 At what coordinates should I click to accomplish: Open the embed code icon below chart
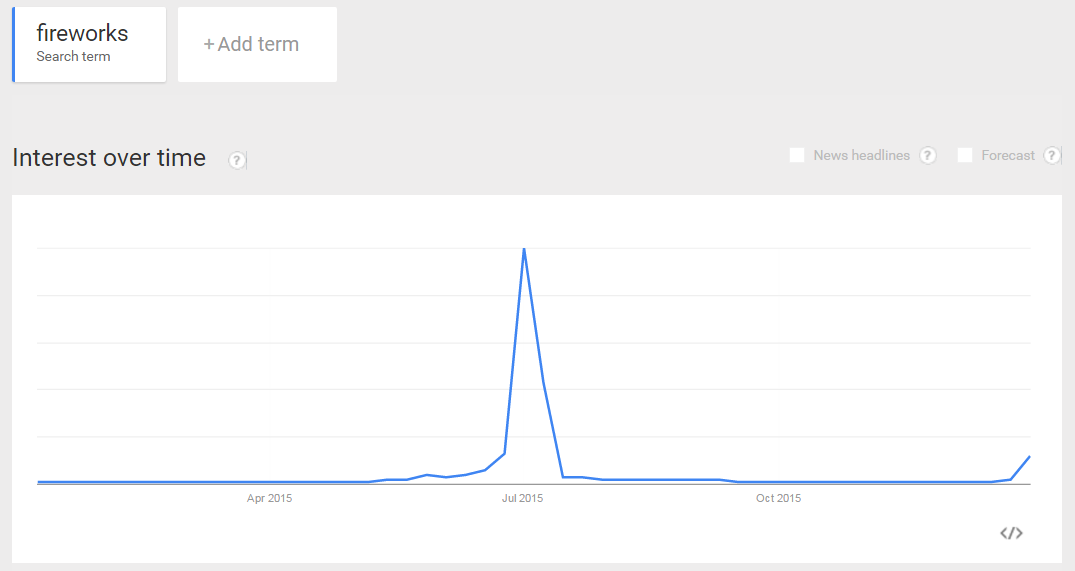(x=1011, y=533)
